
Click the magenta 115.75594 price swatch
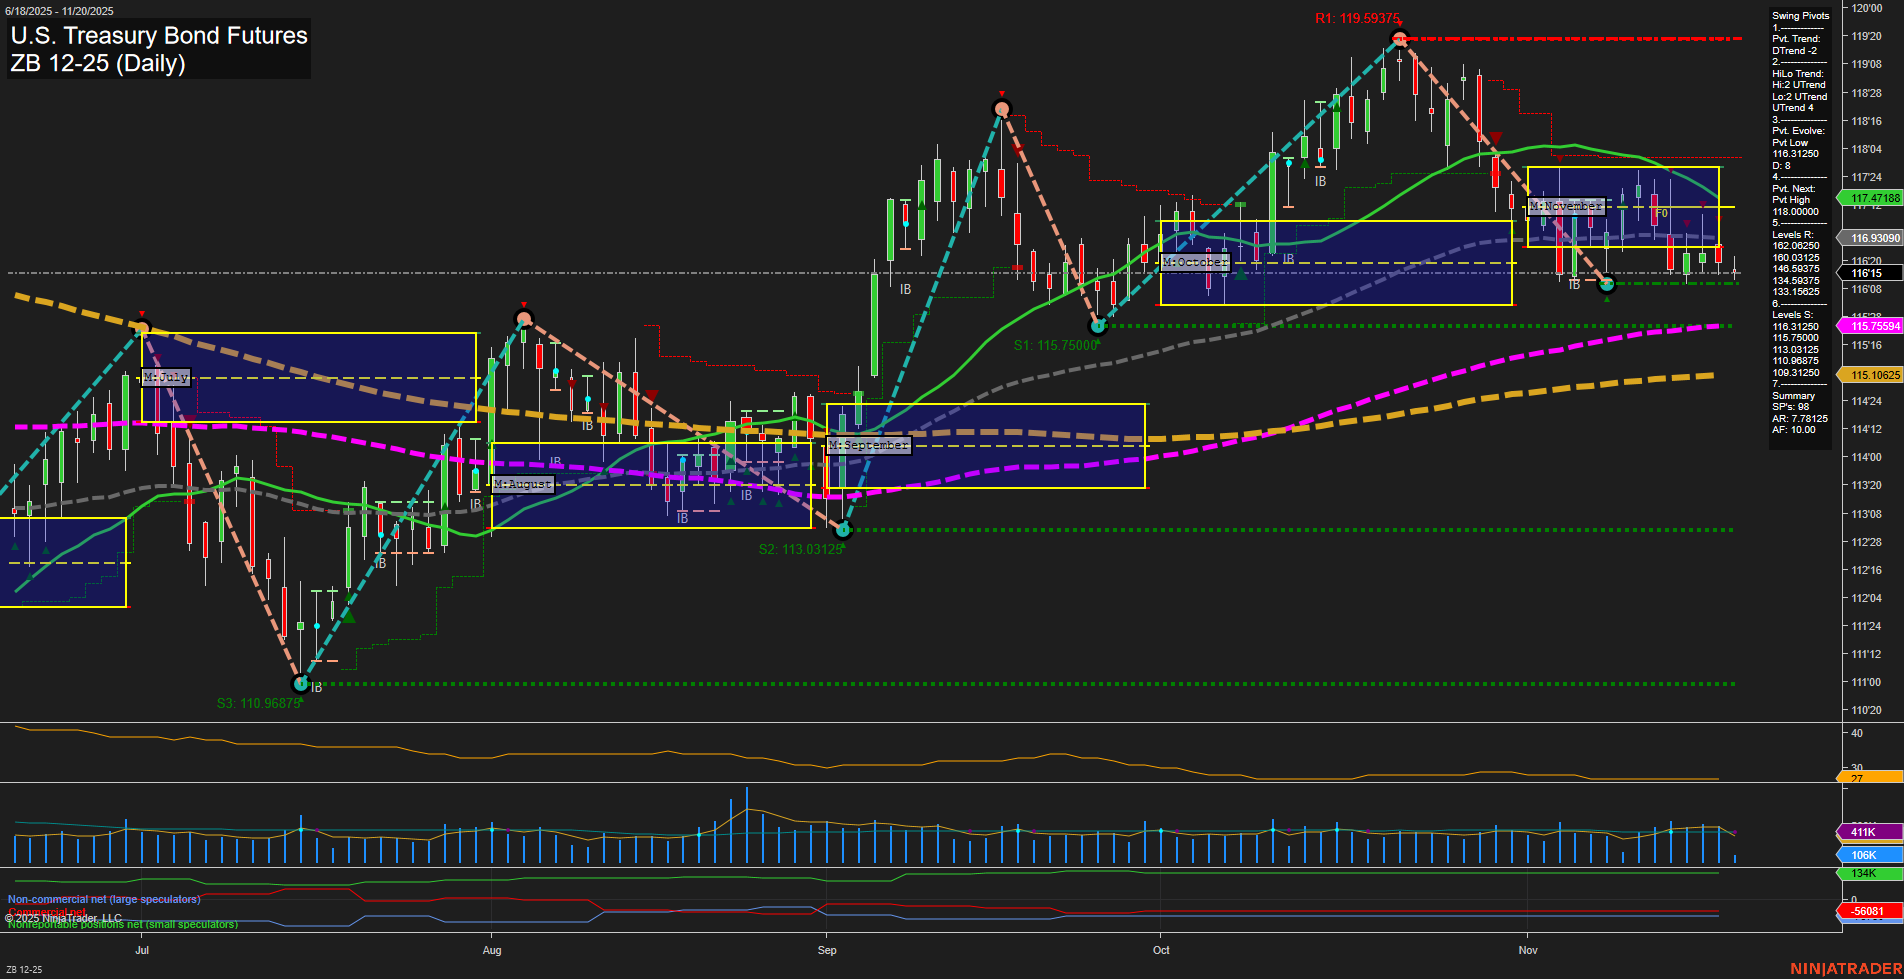[x=1873, y=326]
